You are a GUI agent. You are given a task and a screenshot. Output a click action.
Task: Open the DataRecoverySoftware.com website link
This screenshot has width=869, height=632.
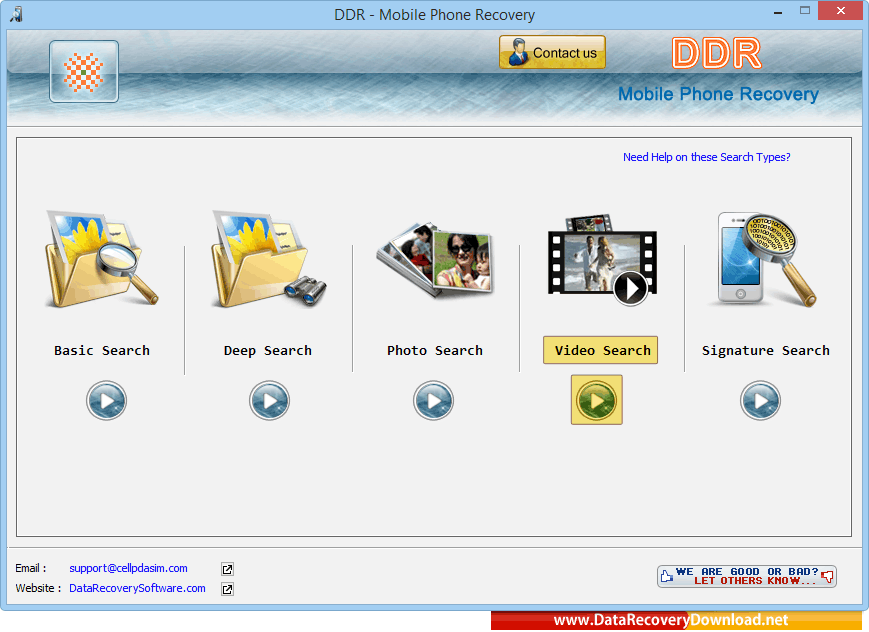tap(137, 588)
